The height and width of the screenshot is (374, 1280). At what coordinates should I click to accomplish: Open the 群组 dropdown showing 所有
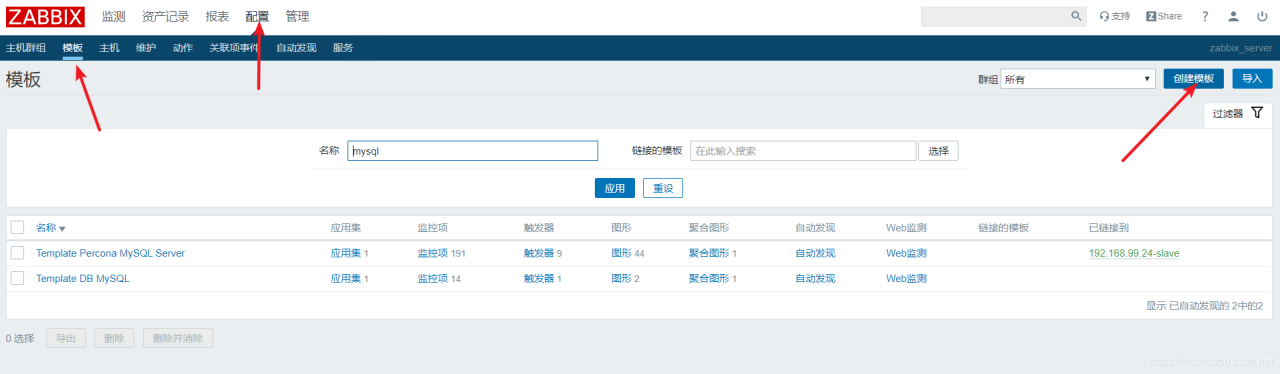coord(1079,79)
